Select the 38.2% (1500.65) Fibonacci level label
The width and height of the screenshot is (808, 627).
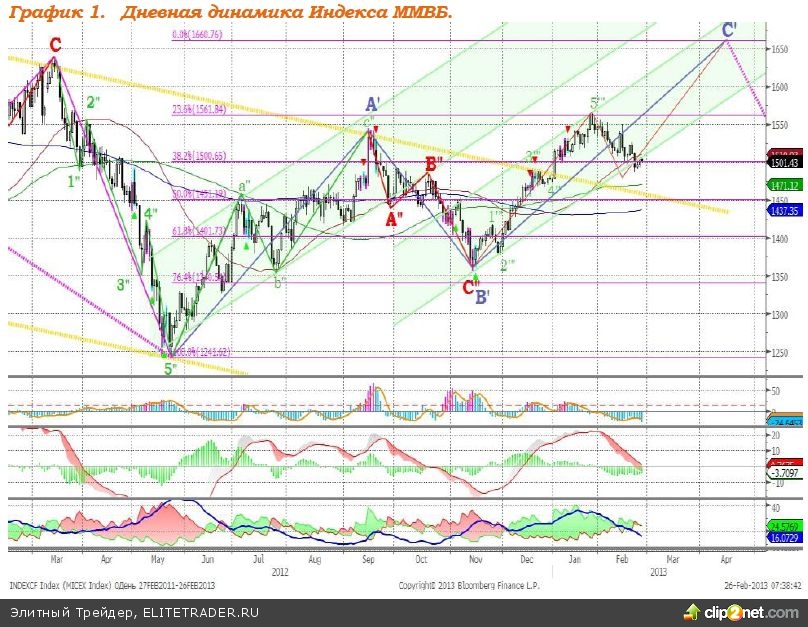pos(200,156)
